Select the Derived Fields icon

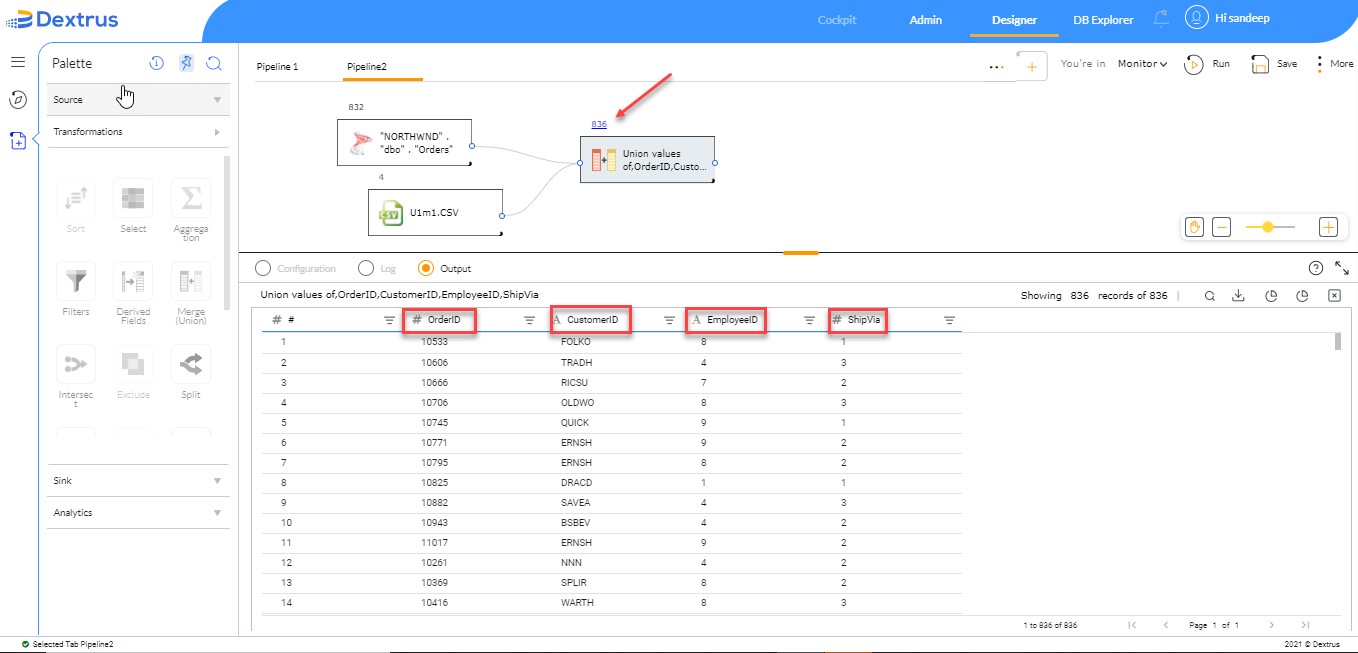click(133, 281)
